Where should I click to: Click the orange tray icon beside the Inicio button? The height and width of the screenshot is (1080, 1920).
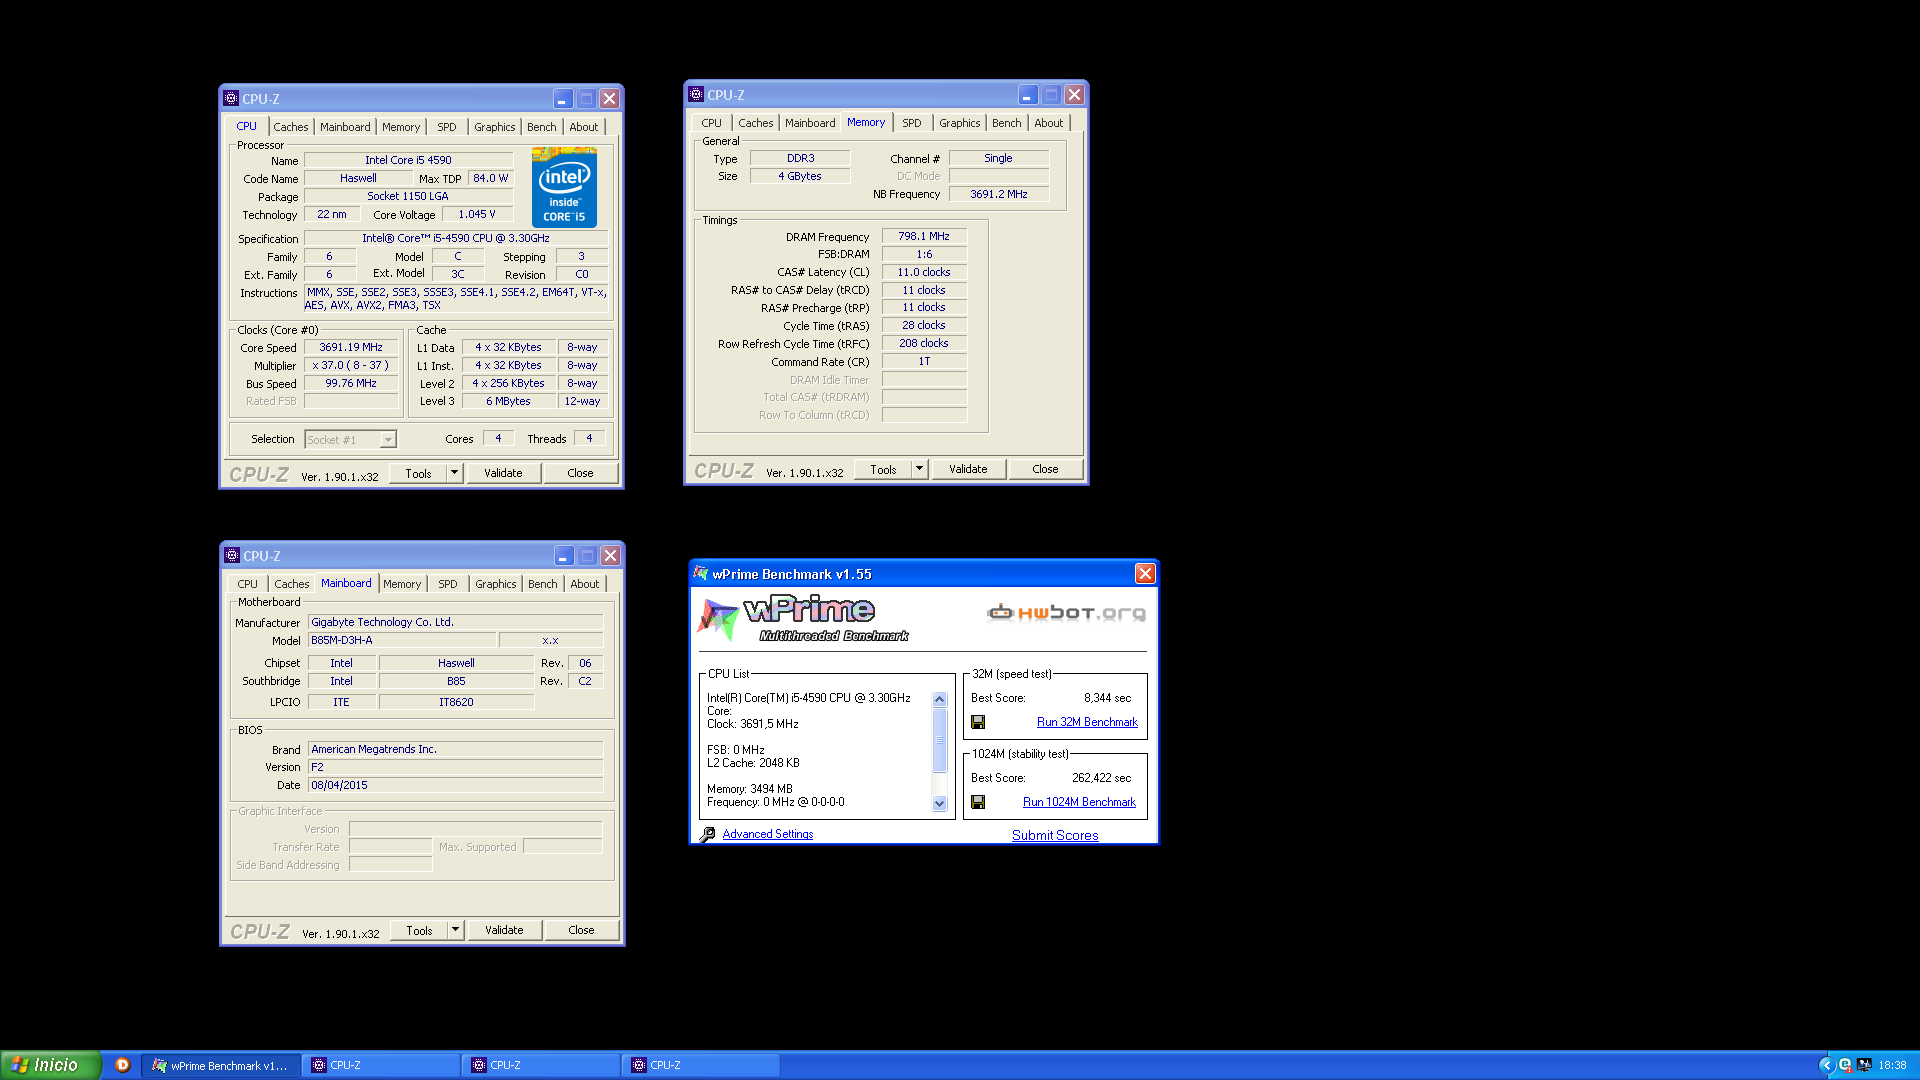tap(122, 1065)
